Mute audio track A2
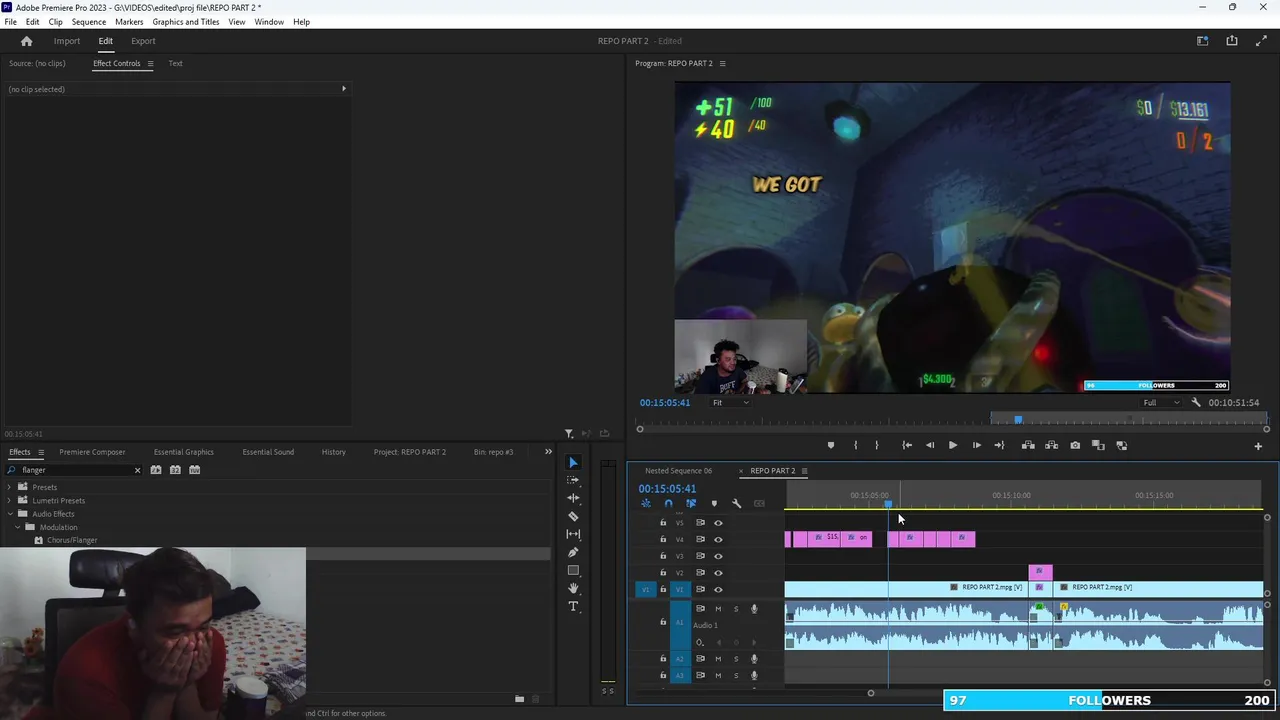The width and height of the screenshot is (1280, 720). [717, 658]
